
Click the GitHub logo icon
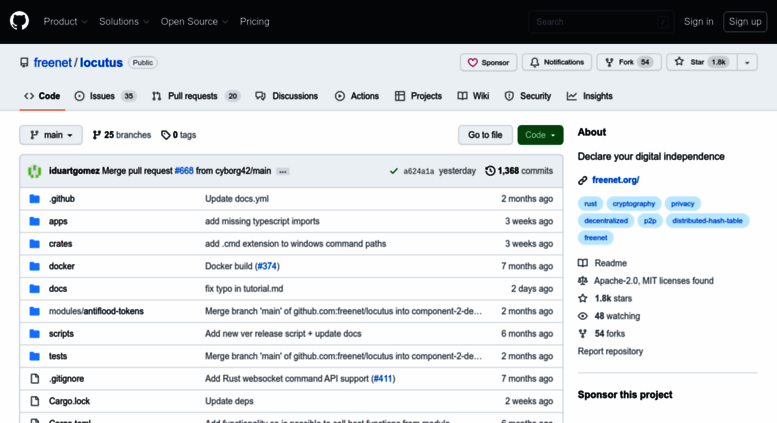19,21
